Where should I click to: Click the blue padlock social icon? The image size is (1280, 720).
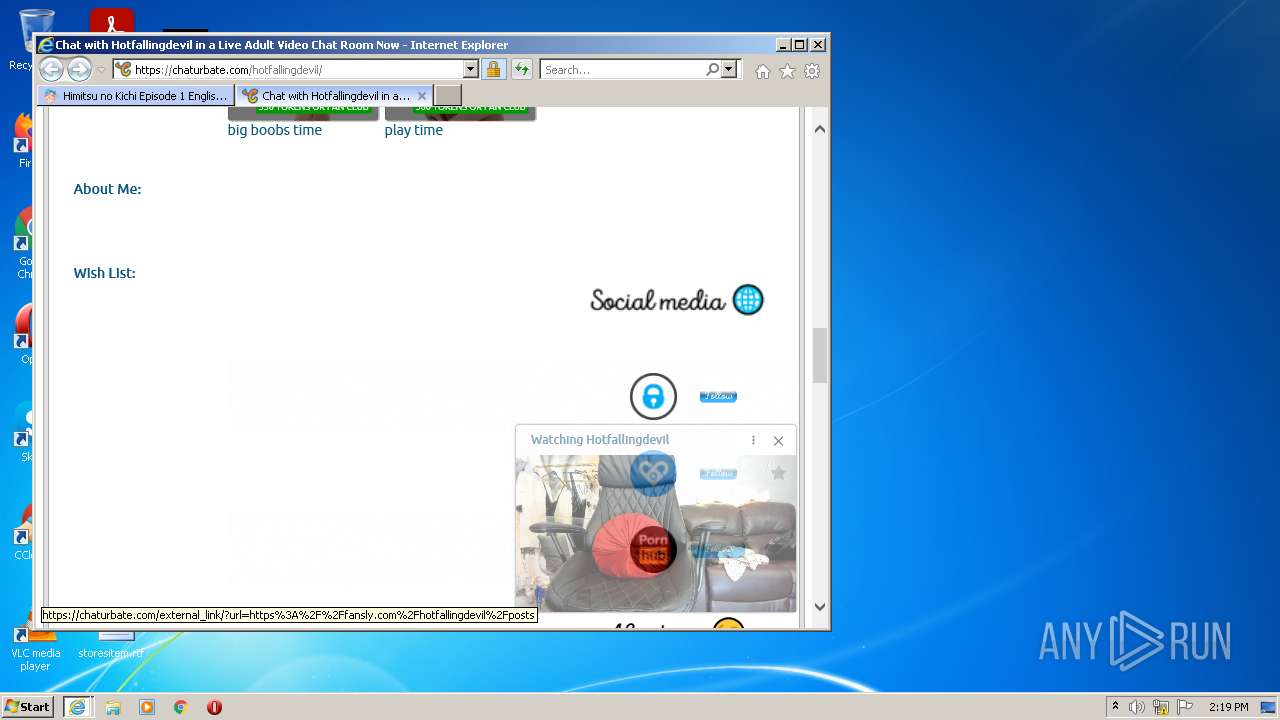(653, 397)
